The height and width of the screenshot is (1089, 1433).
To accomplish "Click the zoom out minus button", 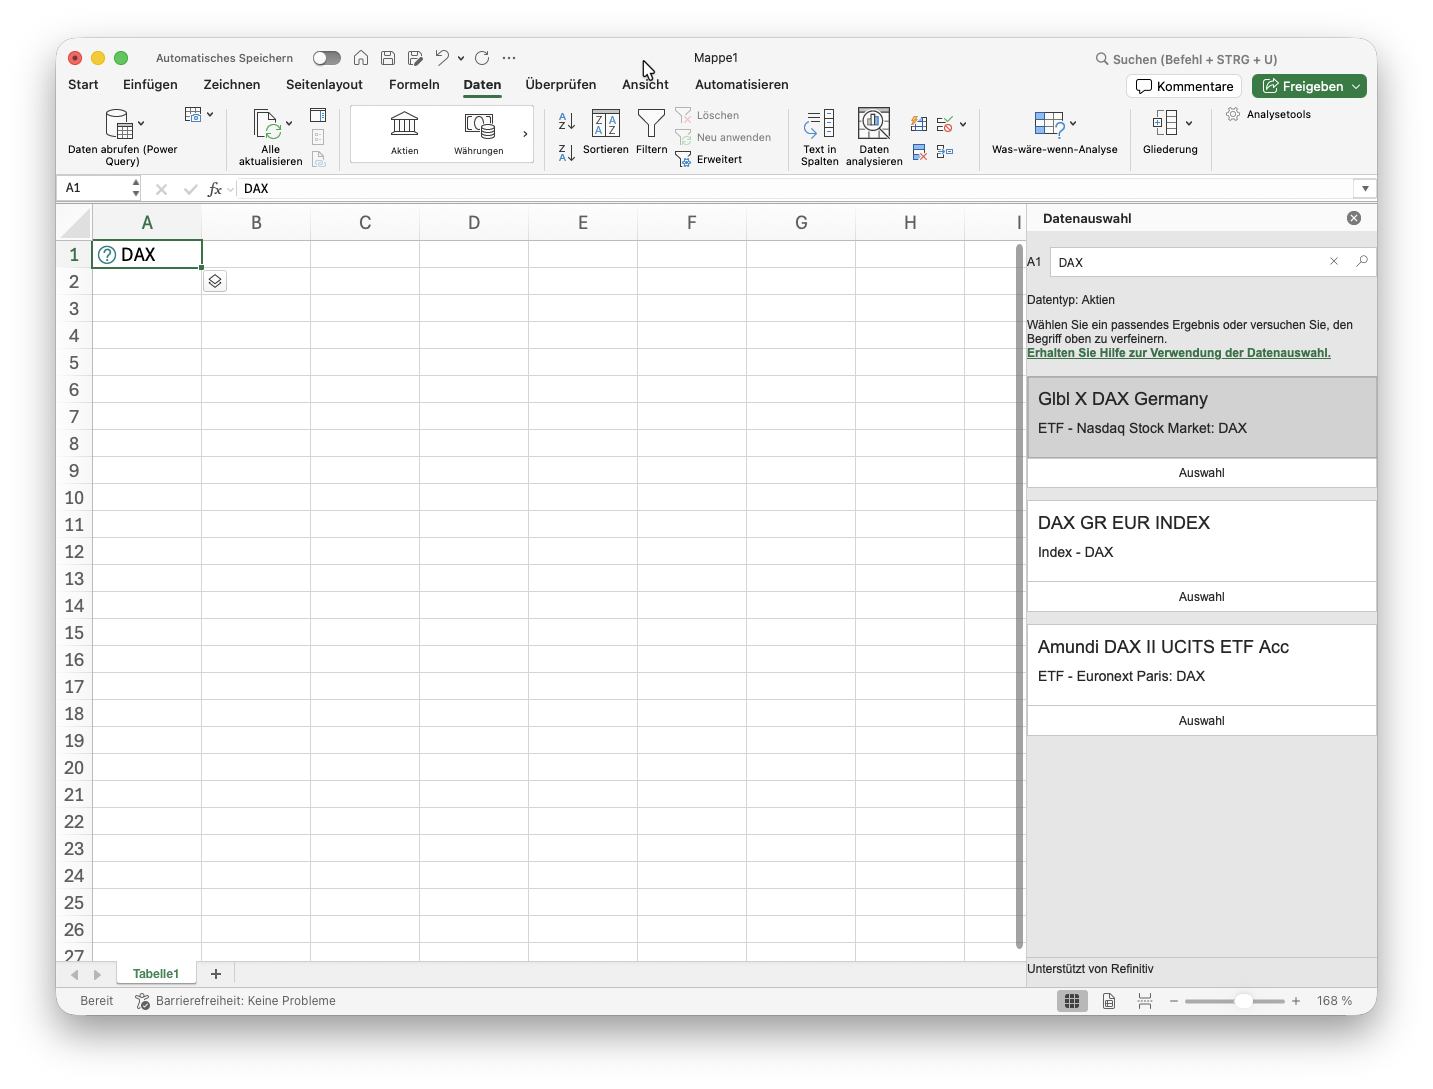I will [1174, 1001].
